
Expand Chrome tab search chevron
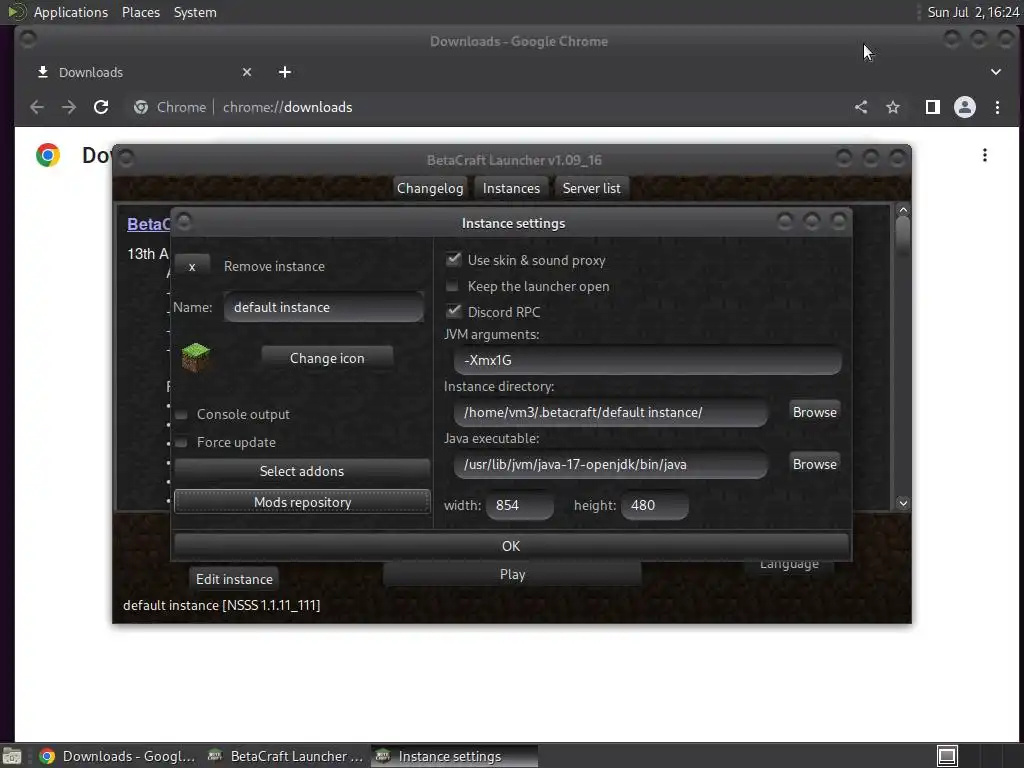[x=996, y=72]
